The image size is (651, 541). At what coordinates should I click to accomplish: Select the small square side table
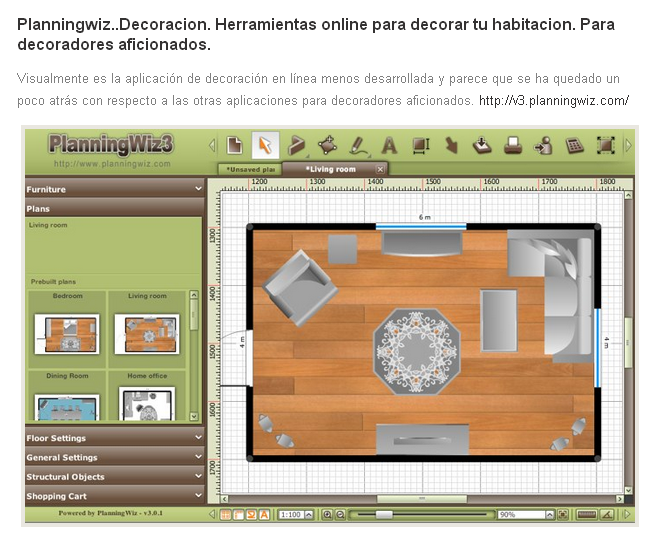point(343,249)
